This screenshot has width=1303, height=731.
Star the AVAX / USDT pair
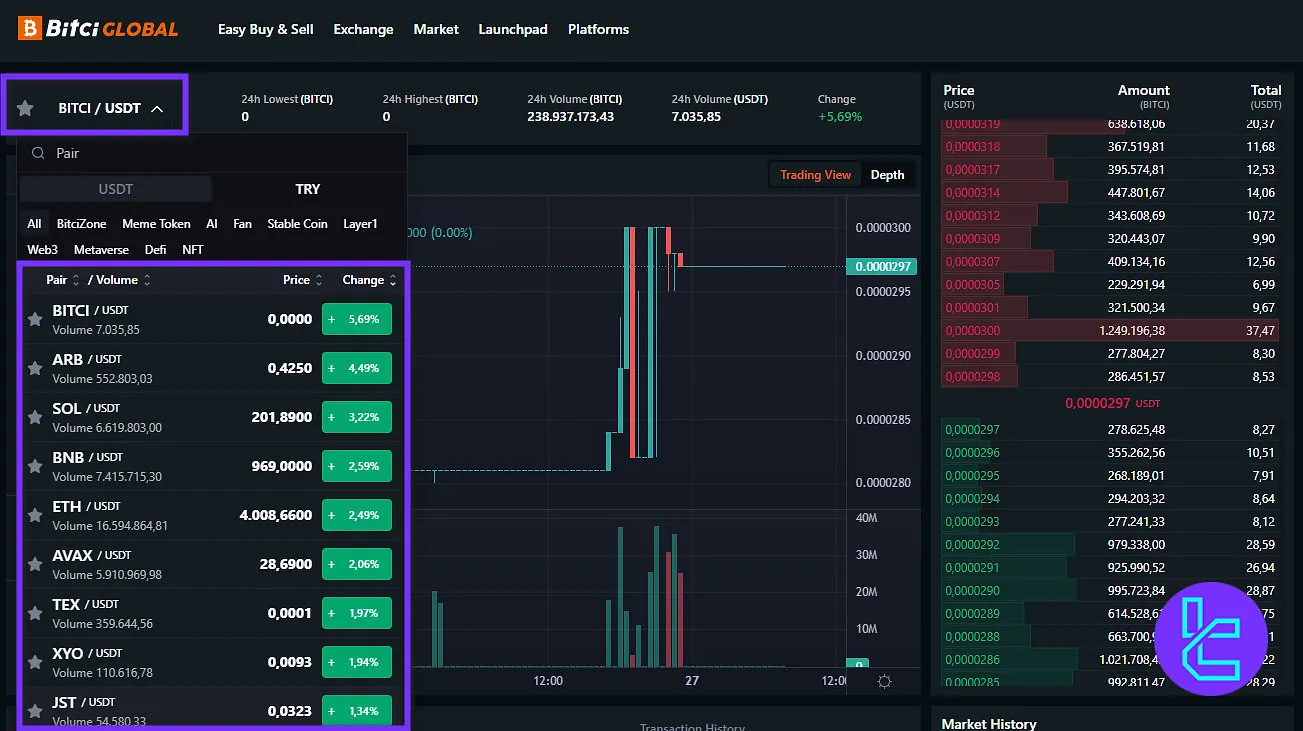point(35,564)
